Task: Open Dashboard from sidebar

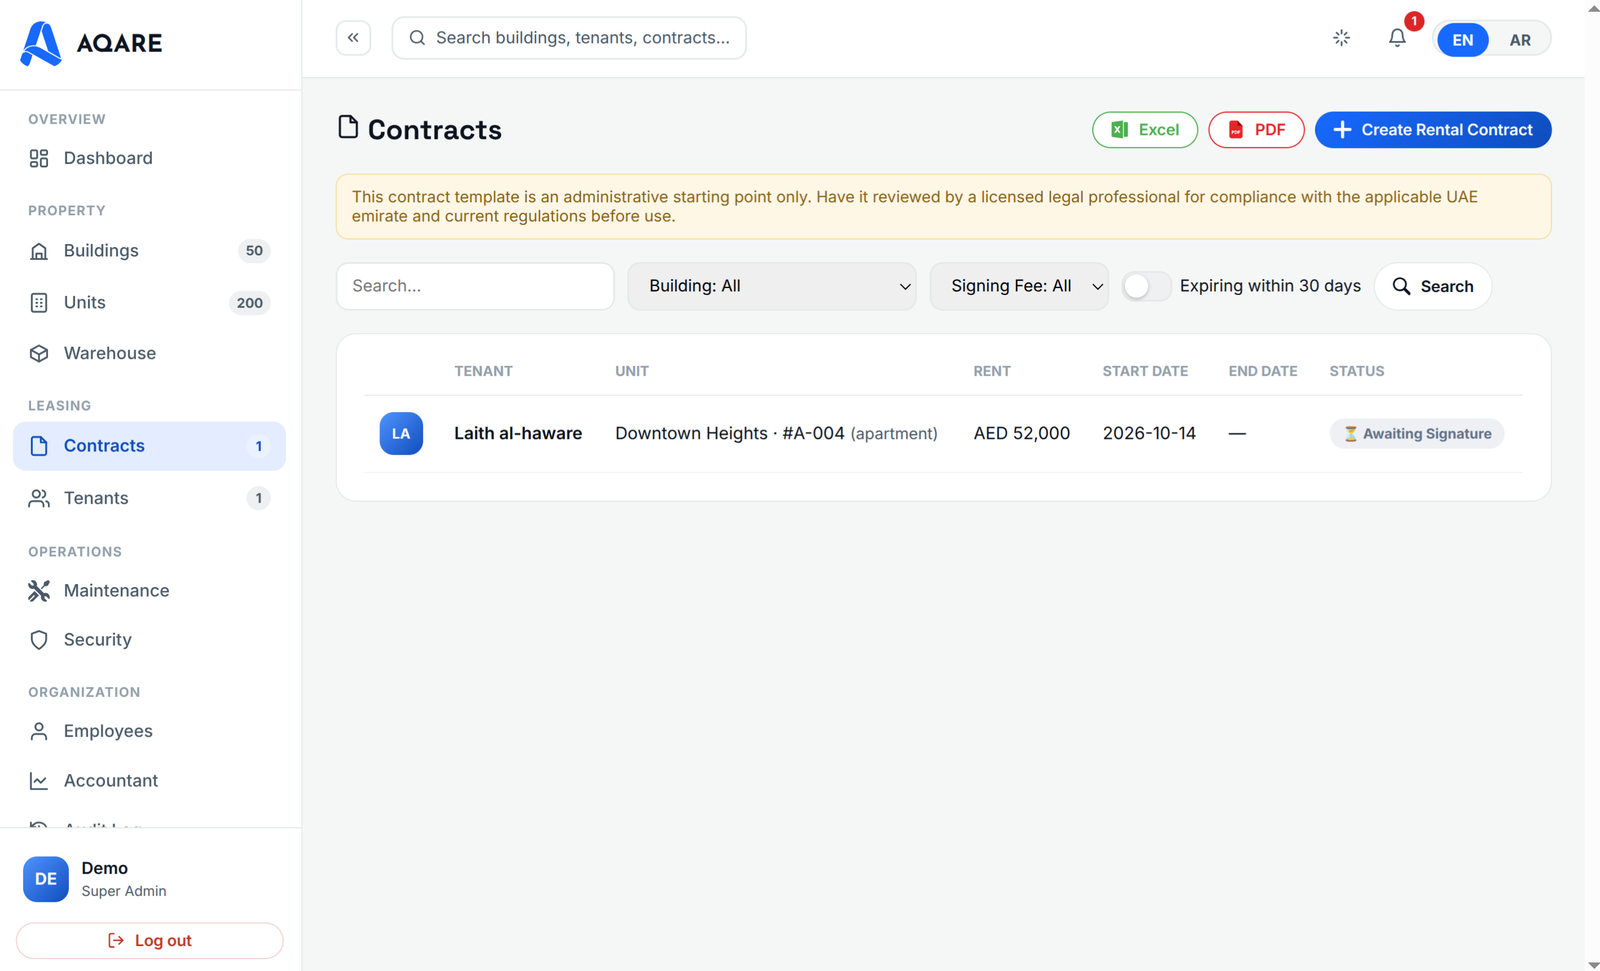Action: click(x=149, y=158)
